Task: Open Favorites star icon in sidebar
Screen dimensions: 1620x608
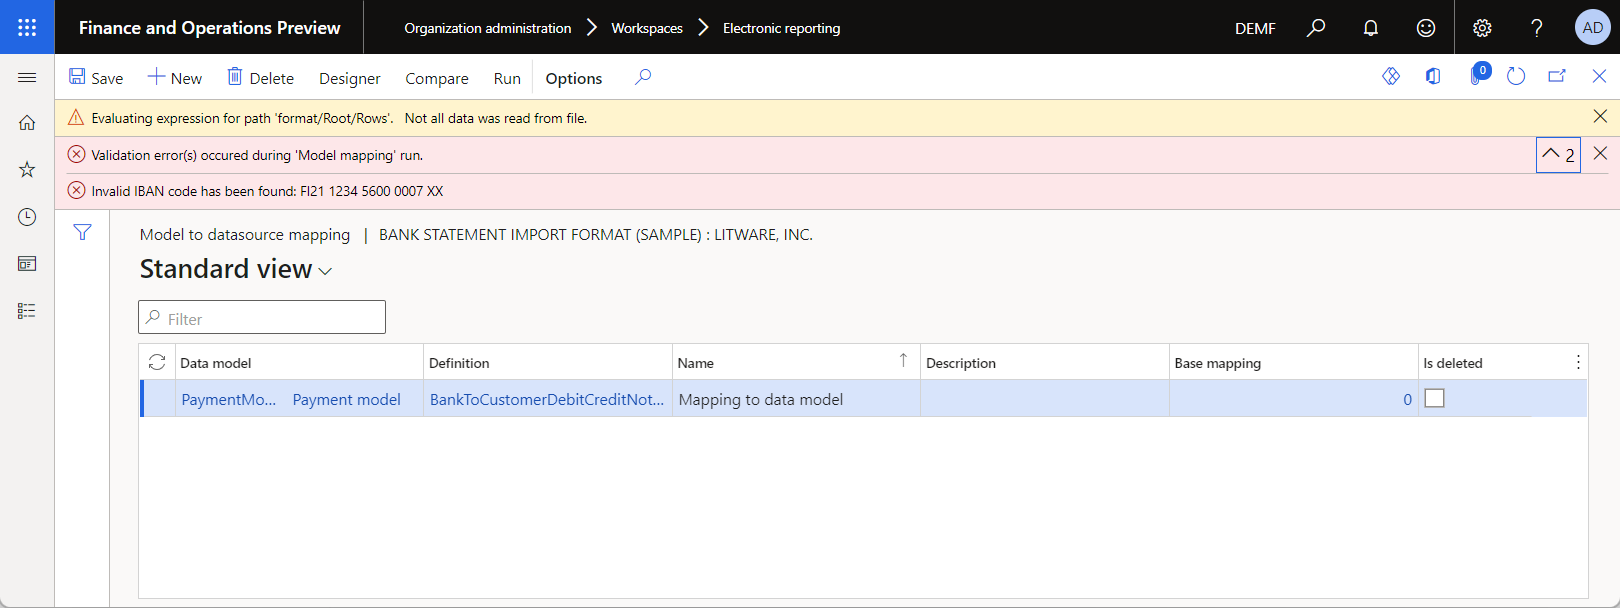Action: 27,170
